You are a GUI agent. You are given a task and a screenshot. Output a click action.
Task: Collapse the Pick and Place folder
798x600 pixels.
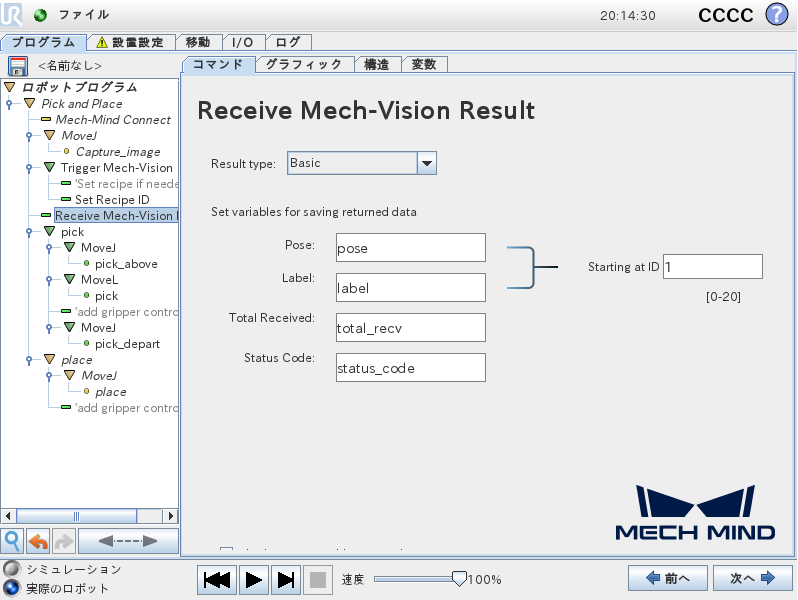(30, 103)
